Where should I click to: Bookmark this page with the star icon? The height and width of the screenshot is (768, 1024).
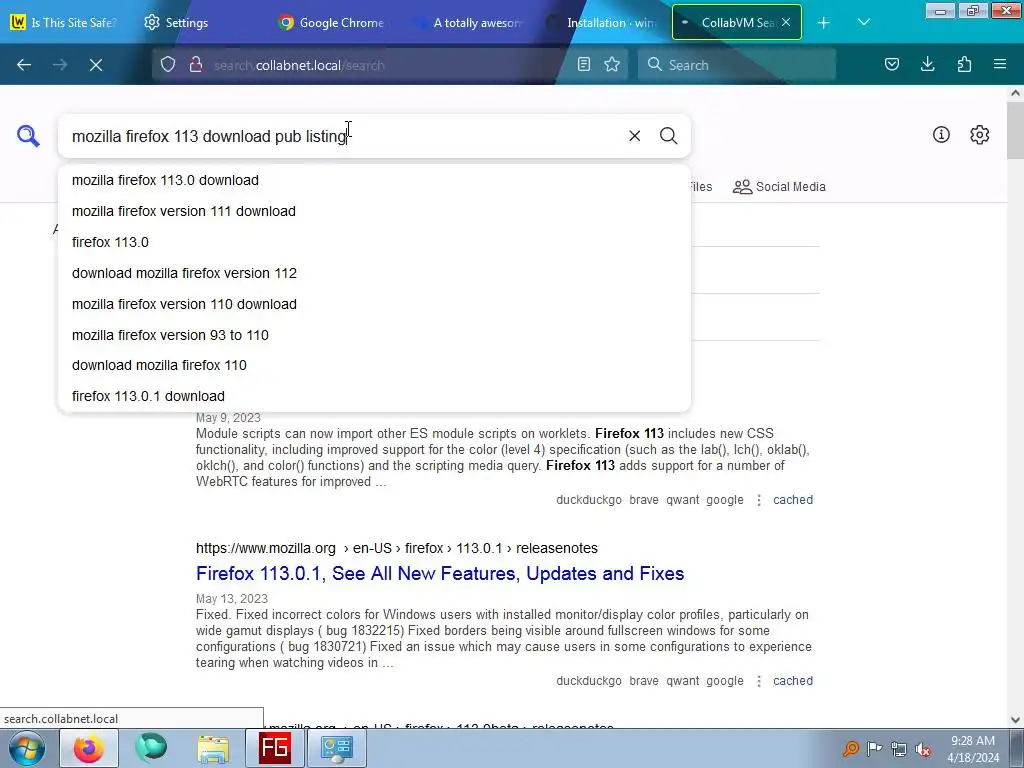(612, 64)
